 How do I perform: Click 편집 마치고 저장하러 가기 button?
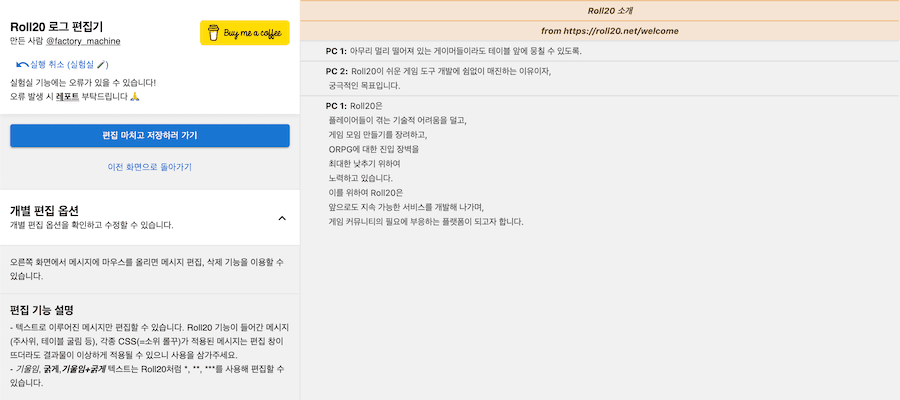click(x=150, y=135)
